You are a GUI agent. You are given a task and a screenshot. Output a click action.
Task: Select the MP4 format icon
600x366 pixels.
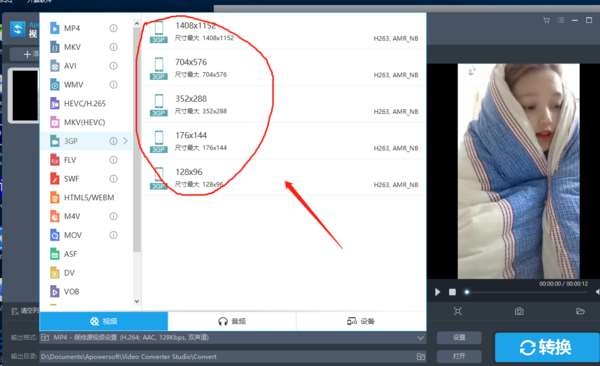(55, 28)
